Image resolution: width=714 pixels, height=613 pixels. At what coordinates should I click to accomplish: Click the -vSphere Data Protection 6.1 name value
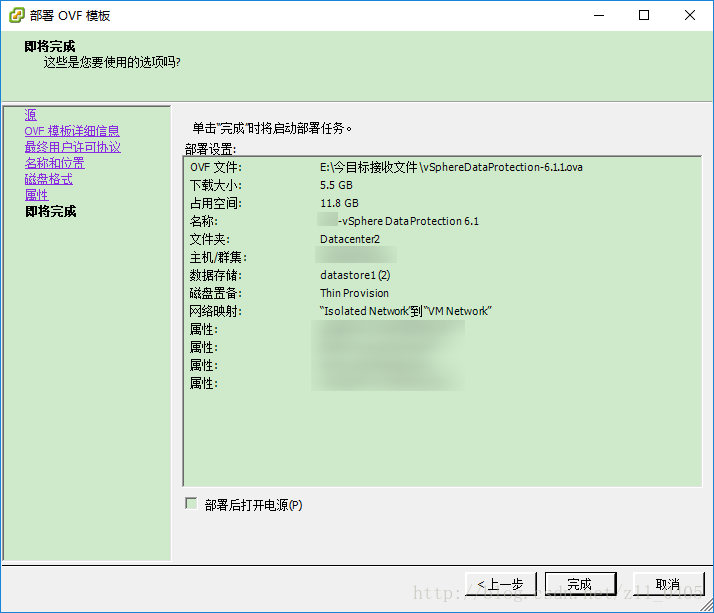click(408, 221)
